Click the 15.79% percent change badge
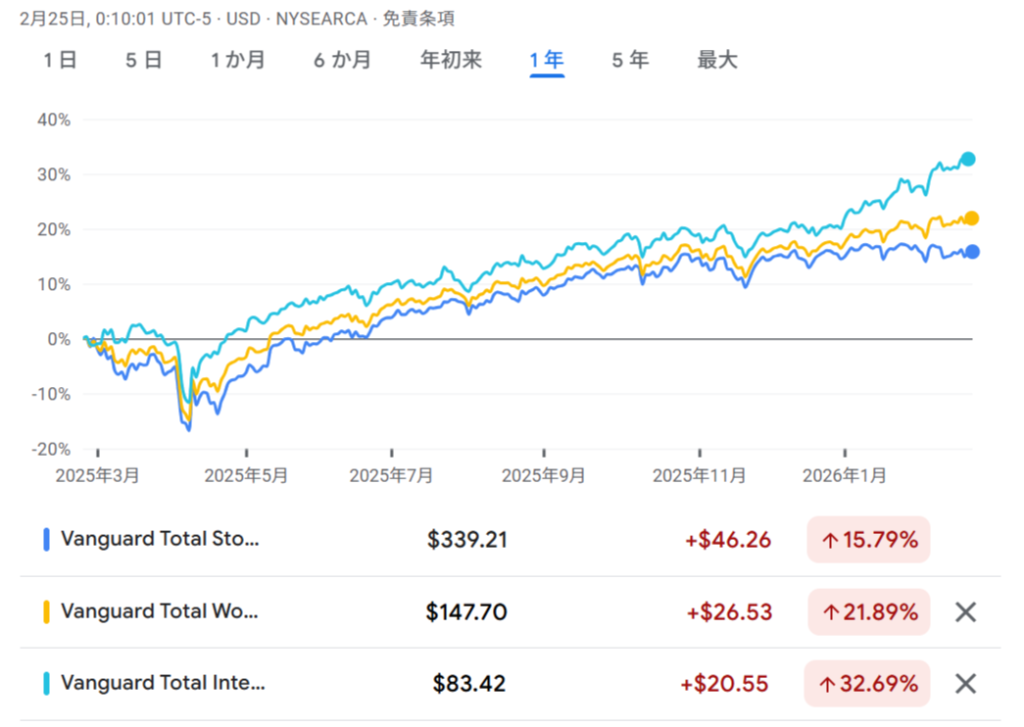 tap(868, 540)
